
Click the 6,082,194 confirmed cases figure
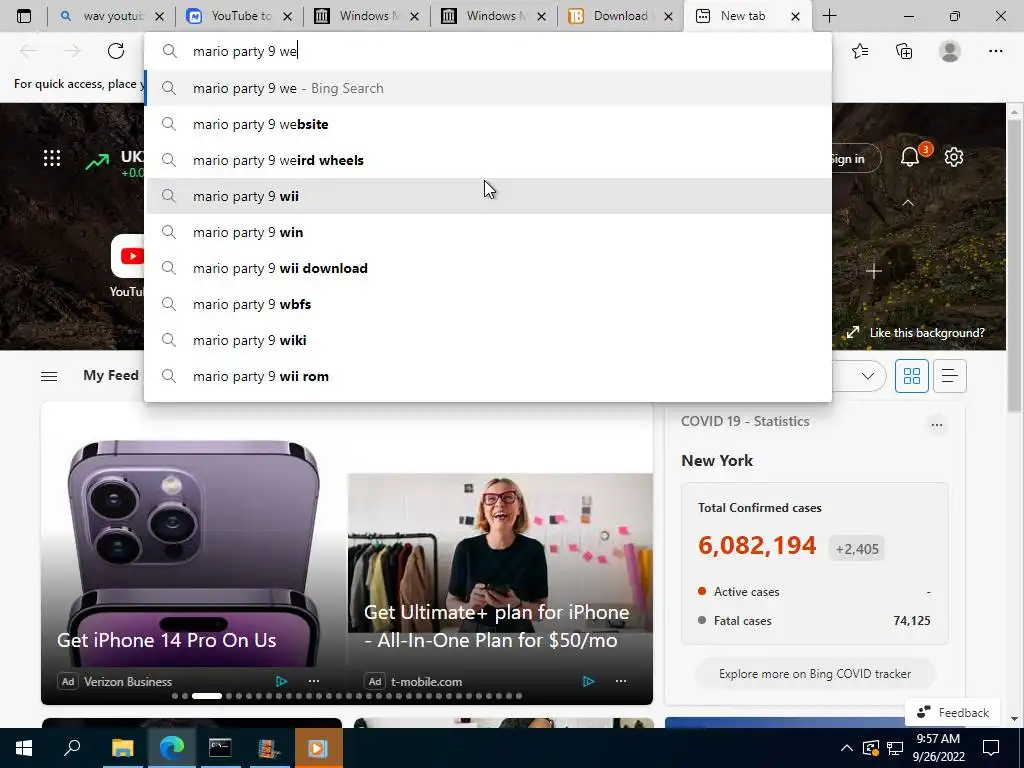pos(757,545)
